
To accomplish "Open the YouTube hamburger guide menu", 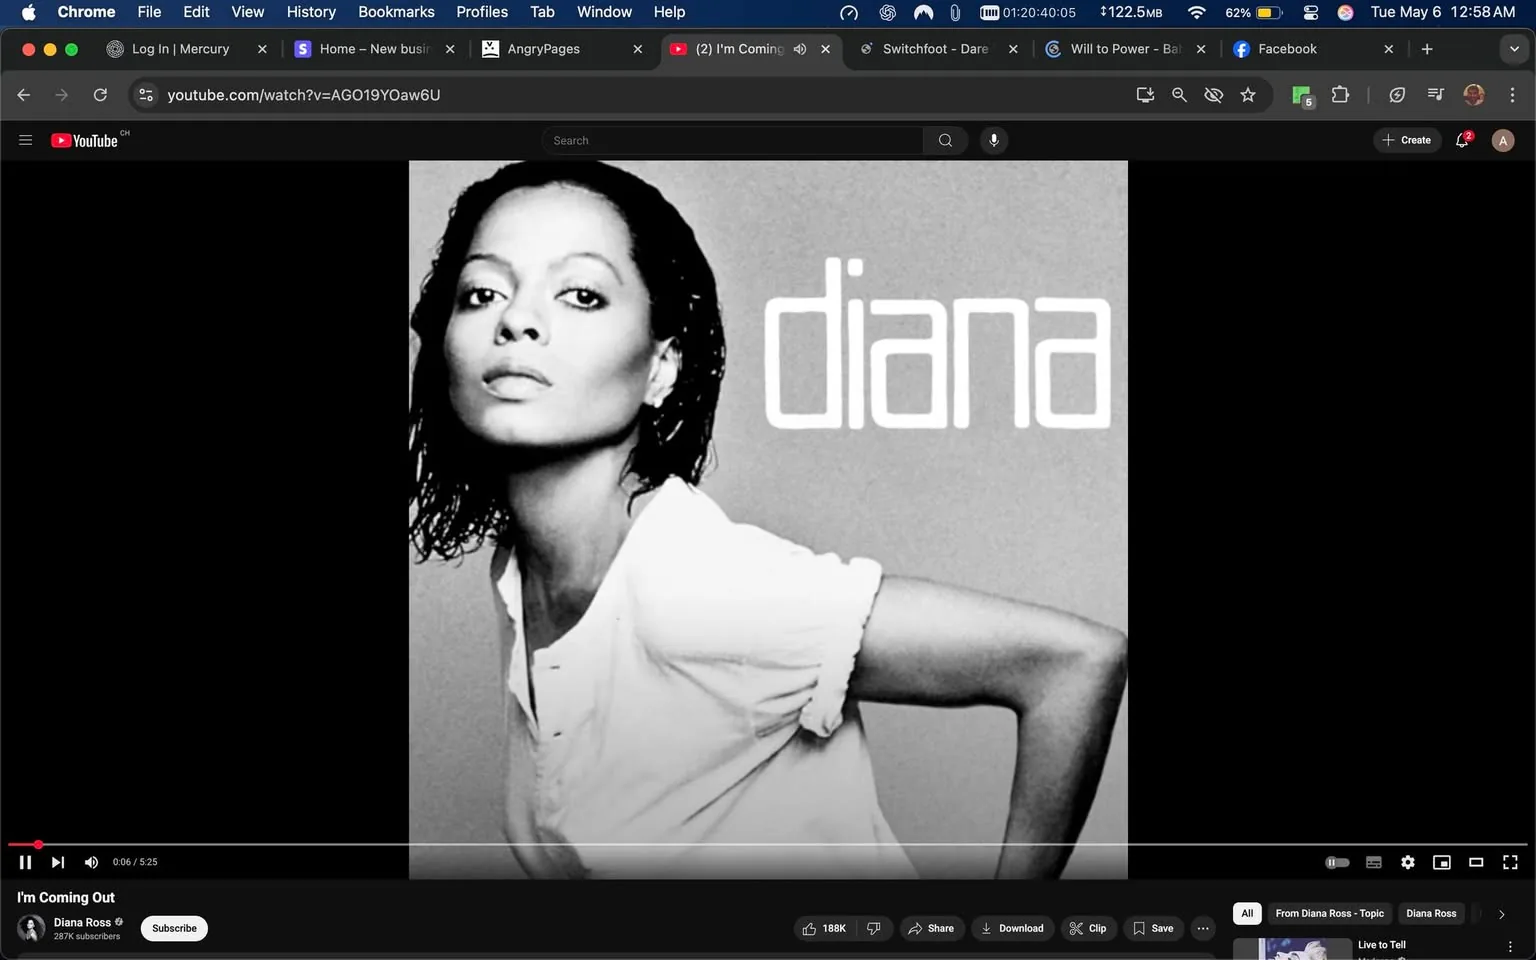I will [25, 140].
